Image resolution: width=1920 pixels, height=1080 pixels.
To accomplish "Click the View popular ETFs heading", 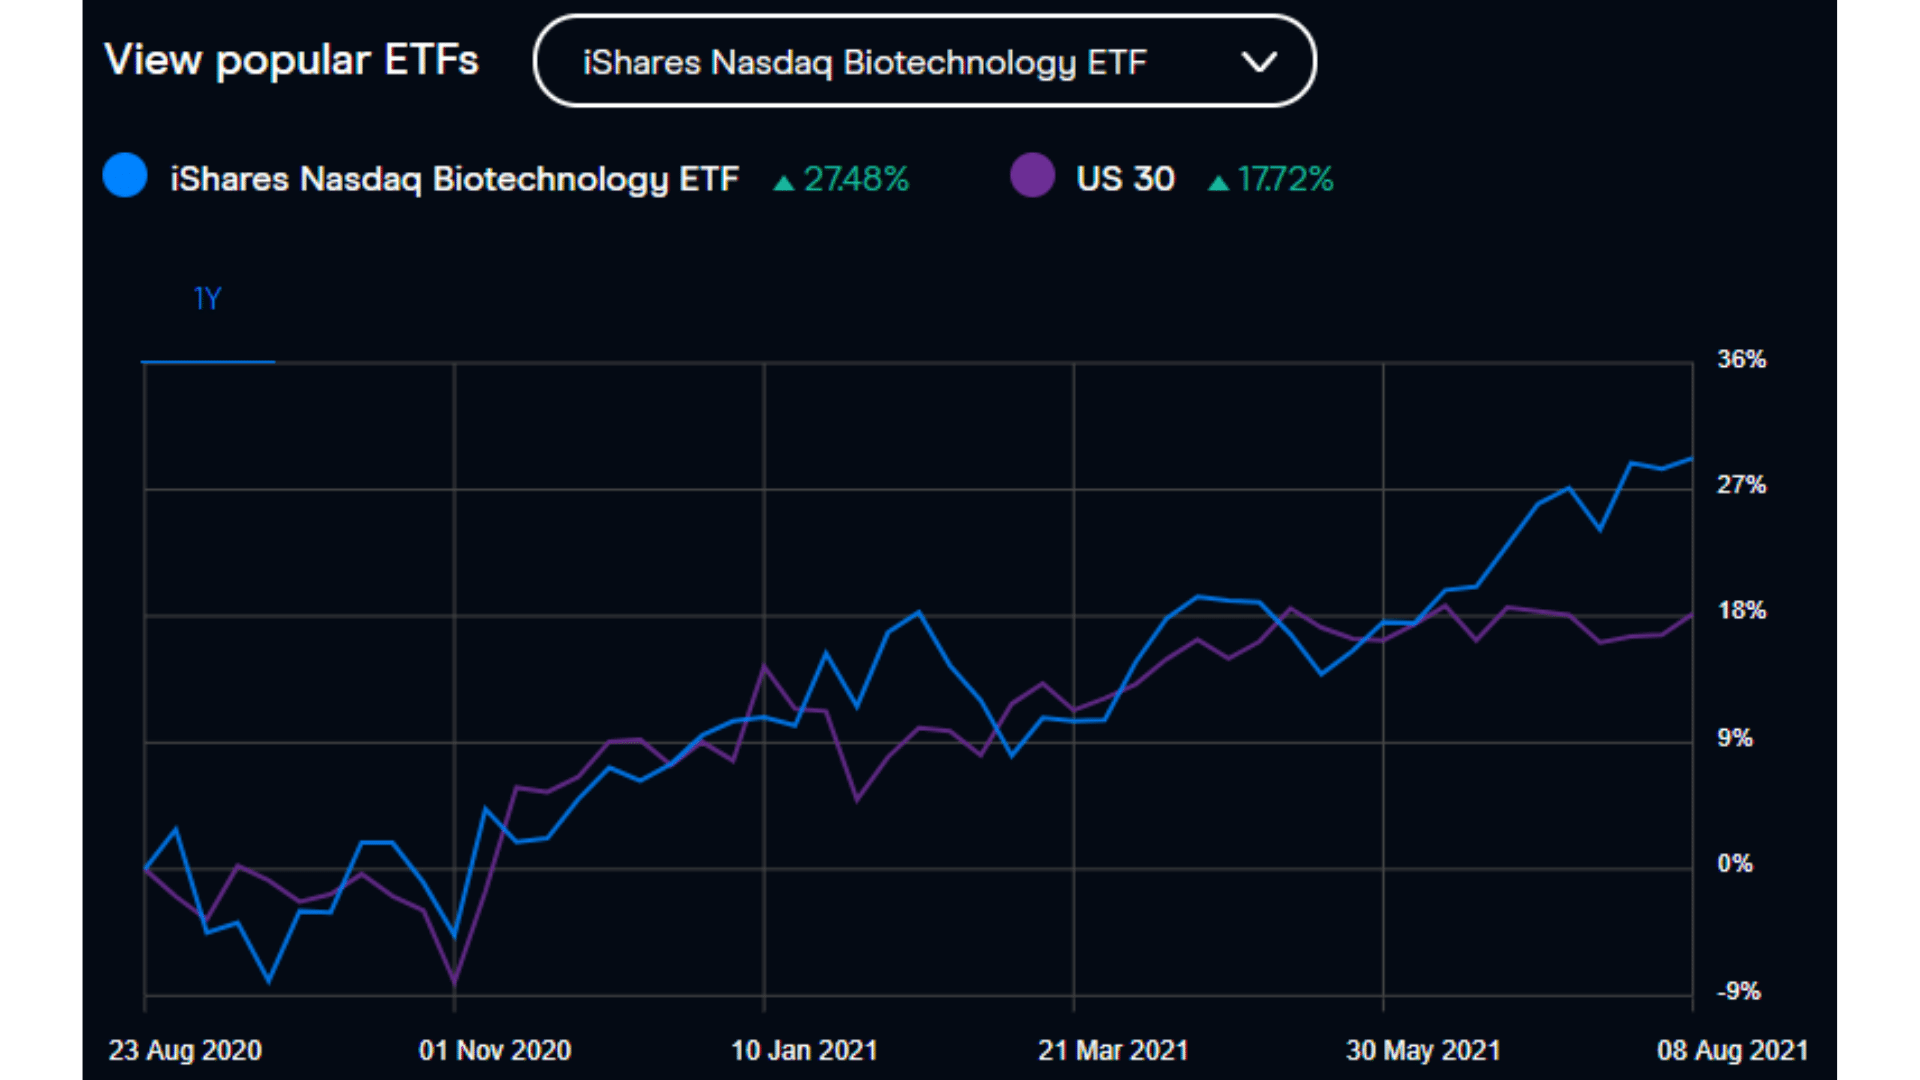I will point(292,60).
